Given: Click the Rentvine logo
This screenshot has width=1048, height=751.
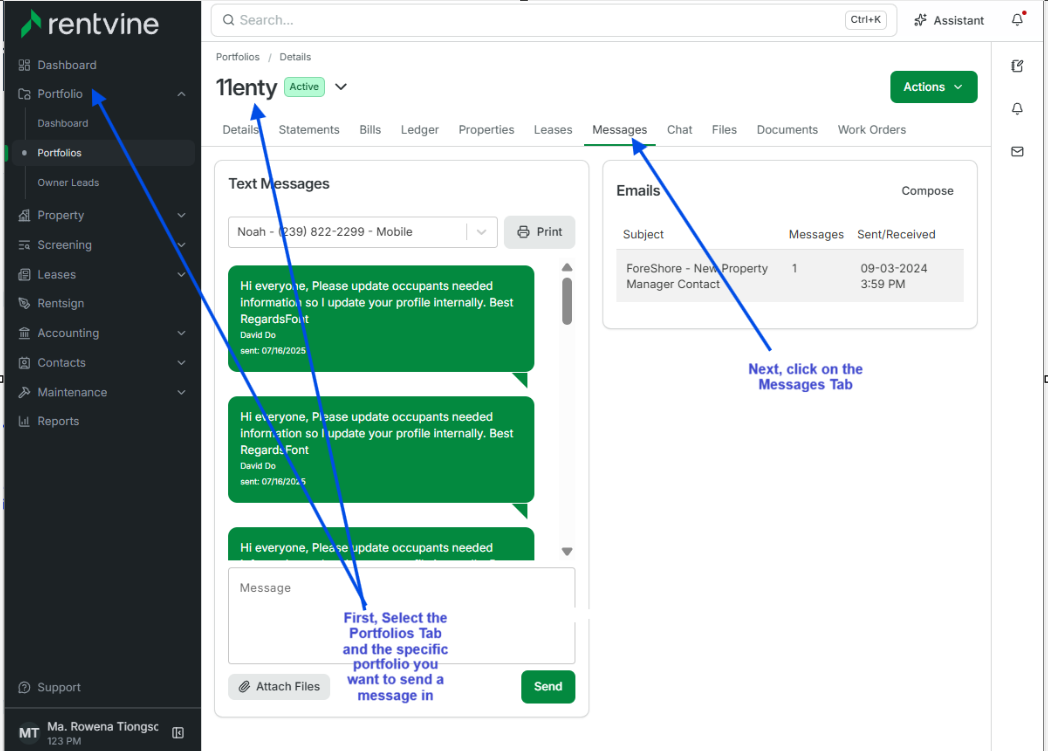Looking at the screenshot, I should (90, 24).
